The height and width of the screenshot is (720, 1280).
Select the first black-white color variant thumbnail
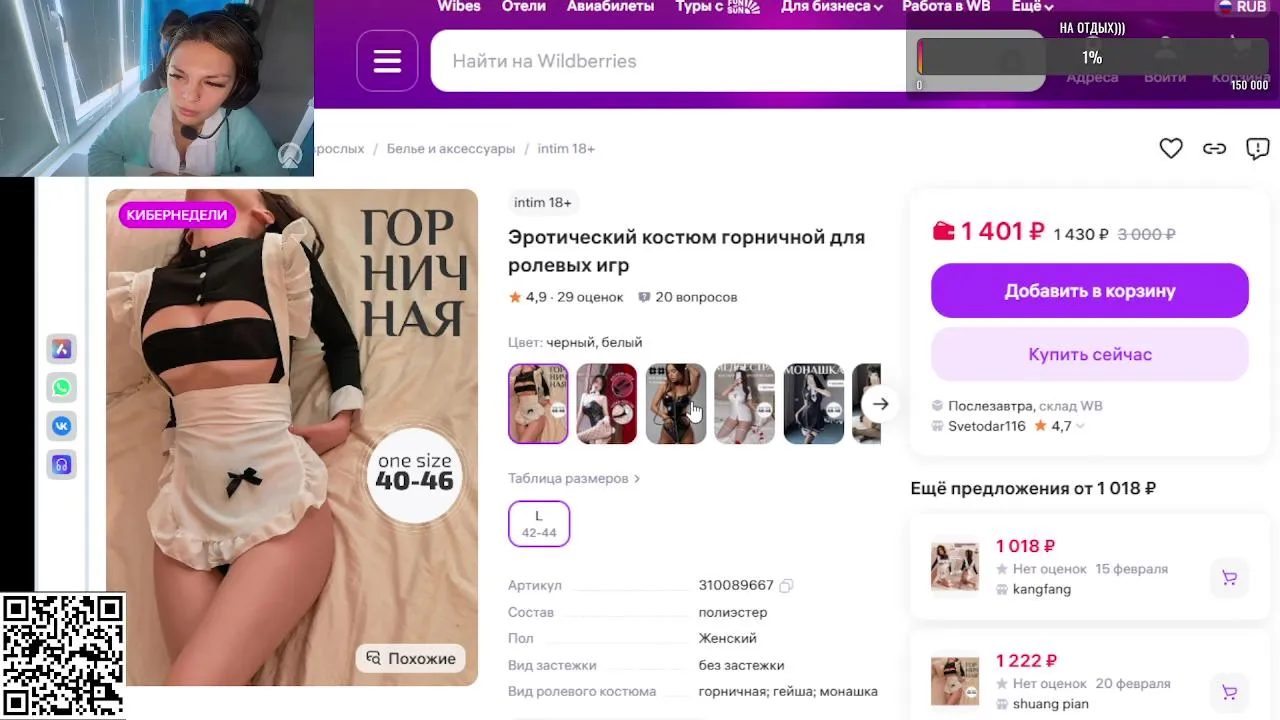click(538, 403)
